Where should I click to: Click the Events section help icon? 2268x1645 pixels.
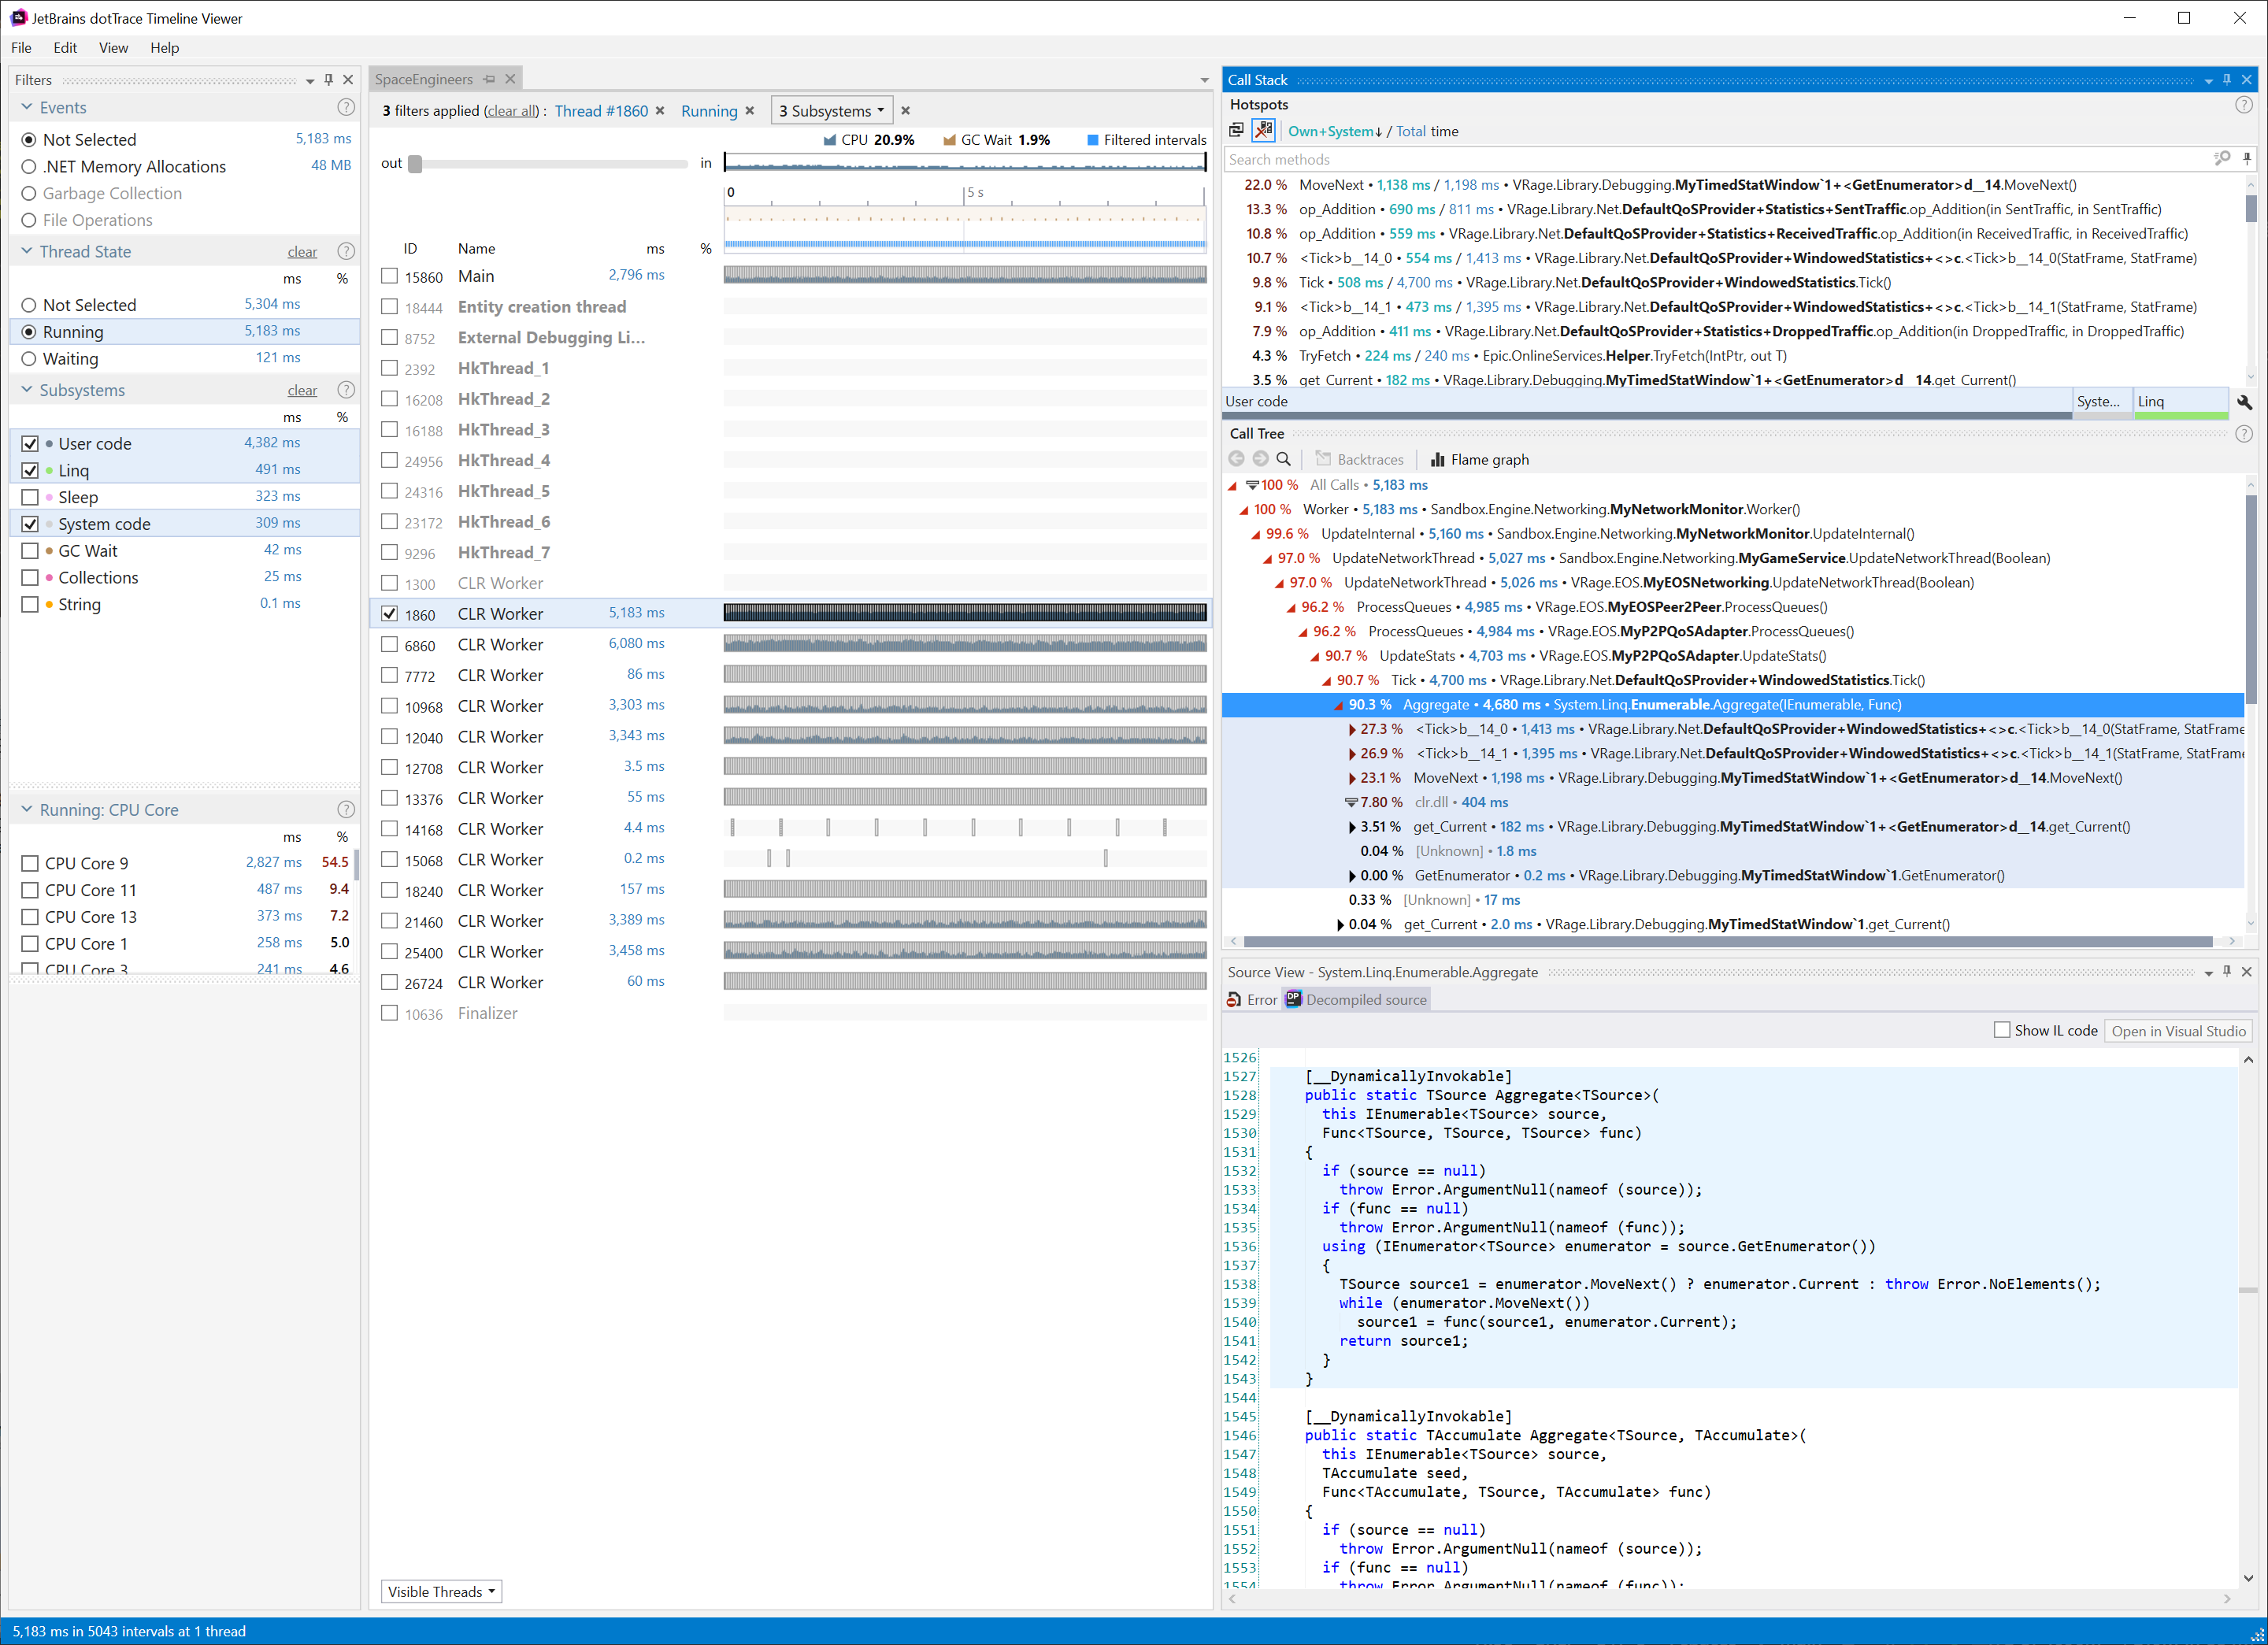pos(346,108)
